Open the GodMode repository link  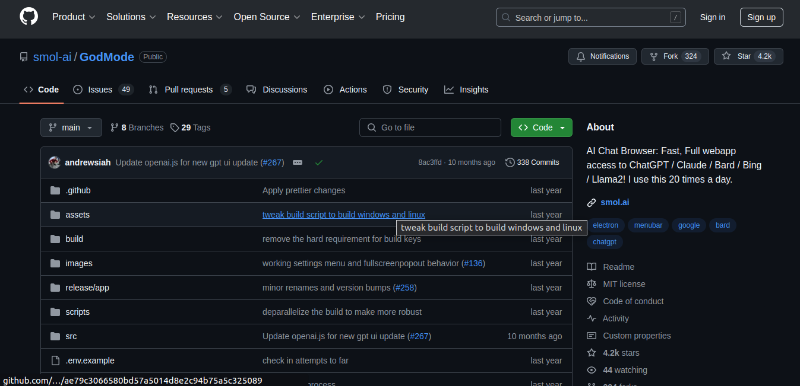pyautogui.click(x=107, y=57)
